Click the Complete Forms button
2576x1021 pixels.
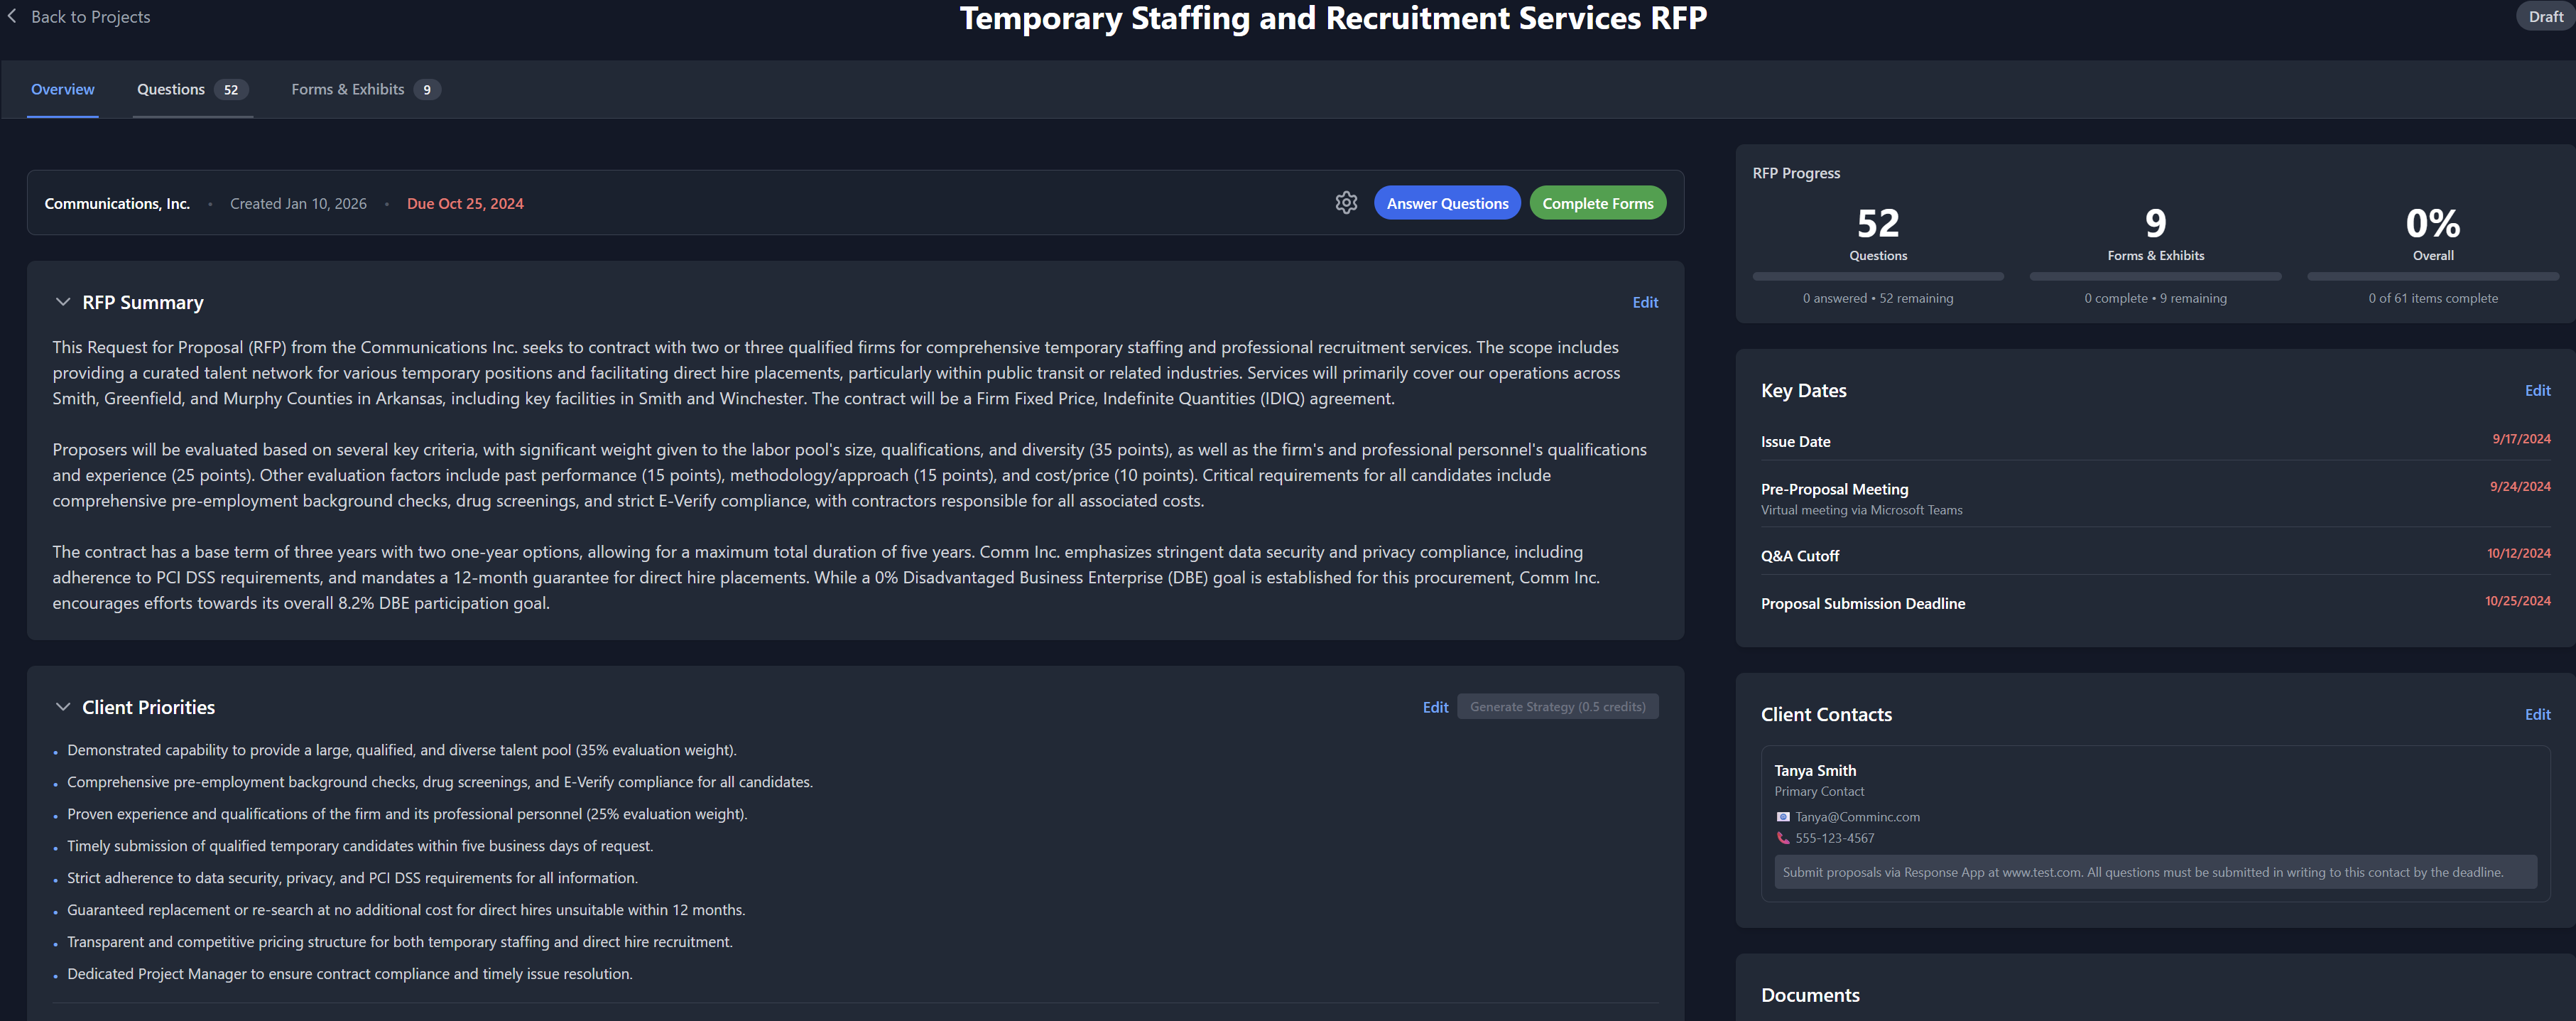(x=1597, y=202)
